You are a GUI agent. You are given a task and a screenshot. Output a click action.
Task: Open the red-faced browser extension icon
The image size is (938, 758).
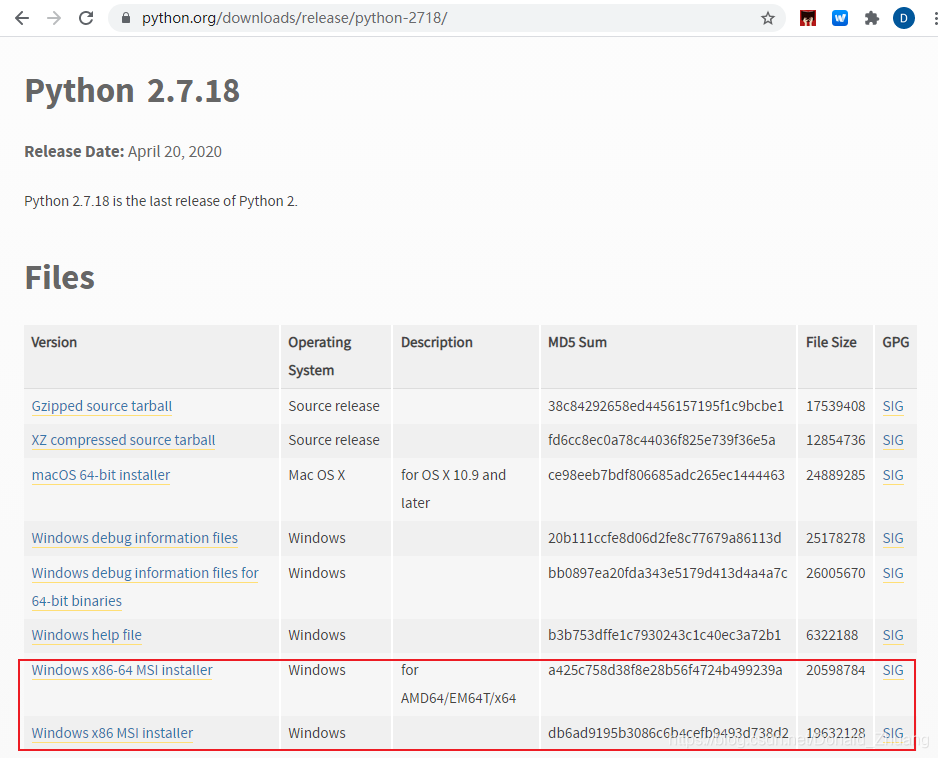[808, 19]
